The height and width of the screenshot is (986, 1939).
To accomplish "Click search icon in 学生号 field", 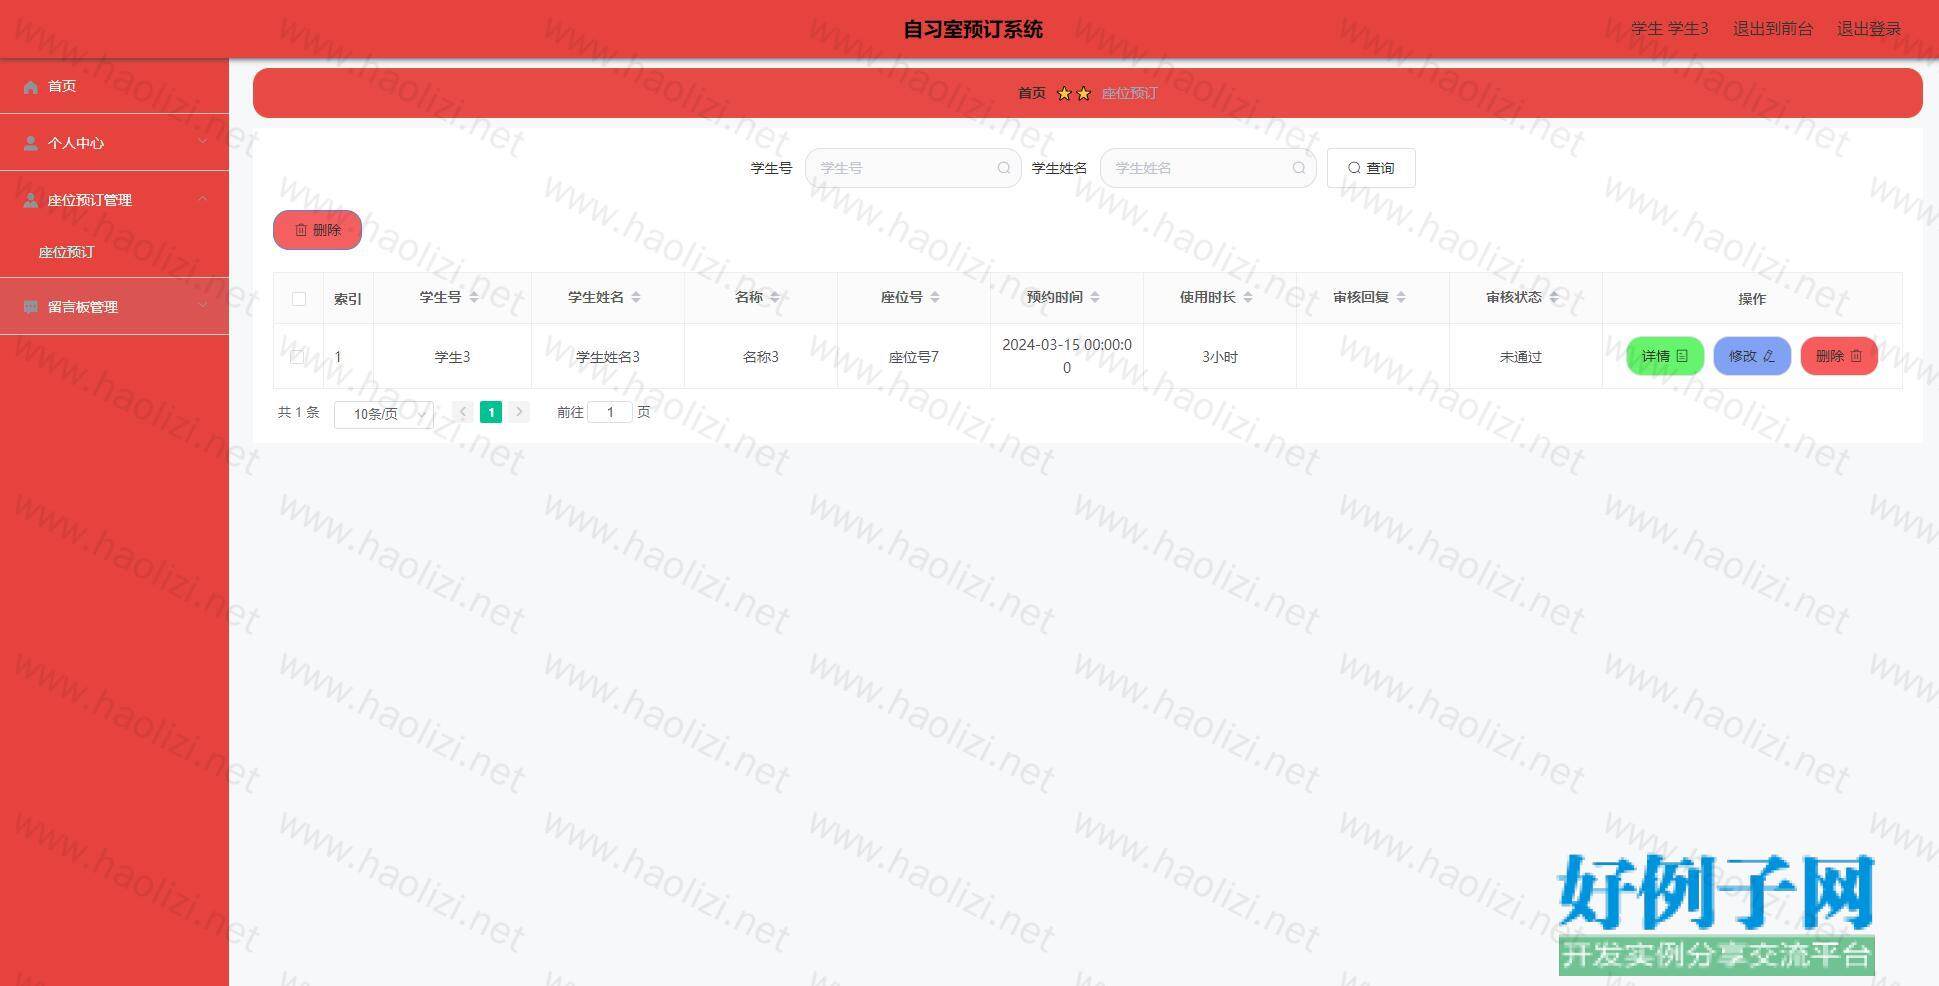I will click(1003, 168).
